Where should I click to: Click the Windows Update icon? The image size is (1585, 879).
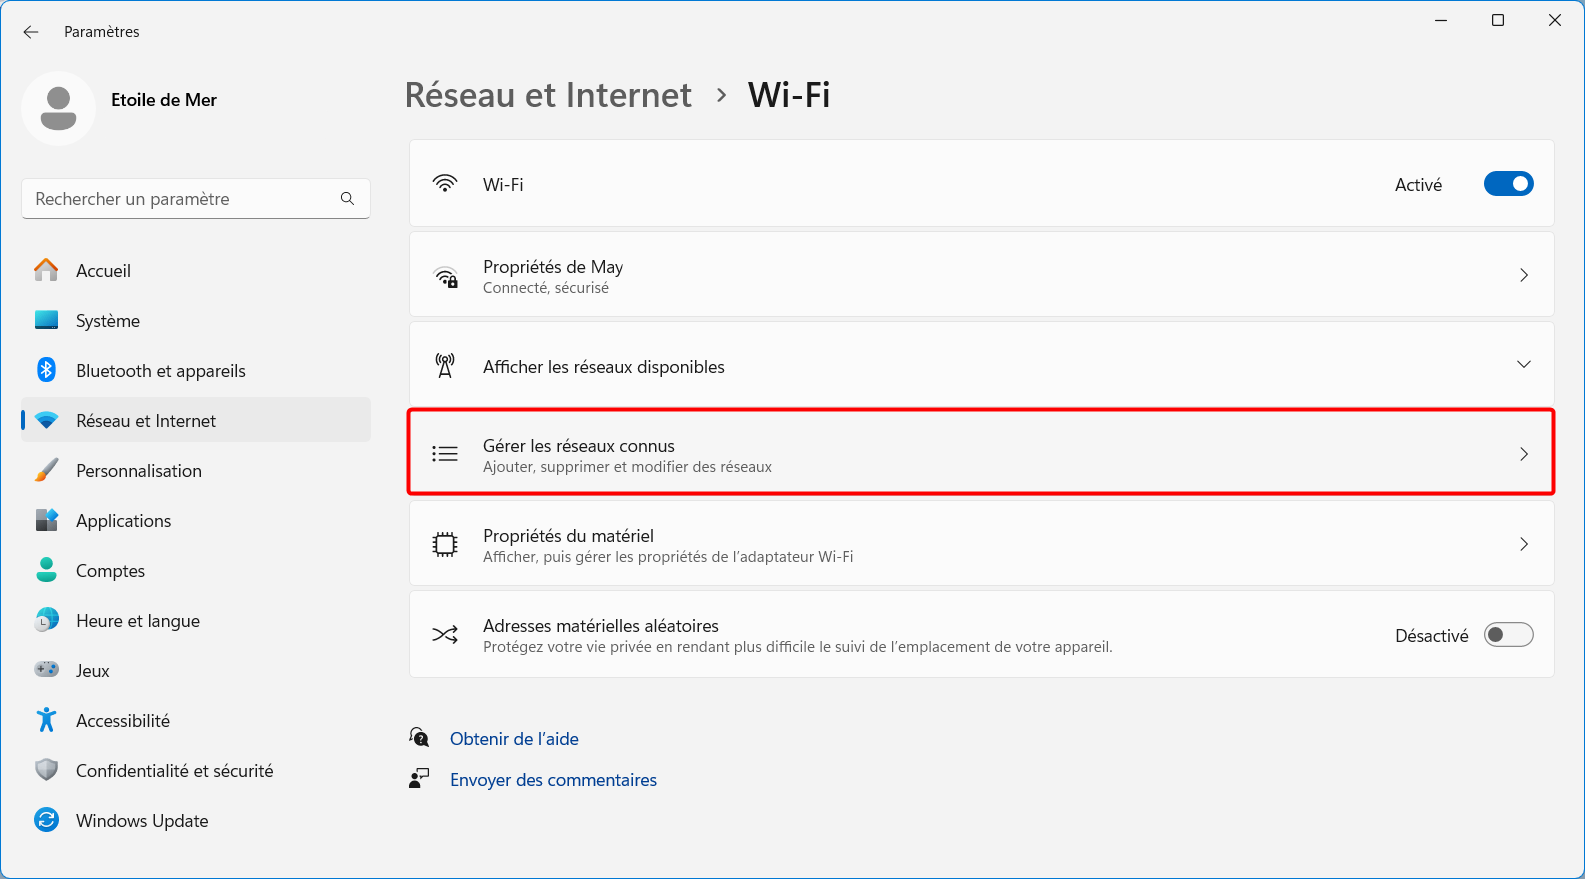pos(46,820)
